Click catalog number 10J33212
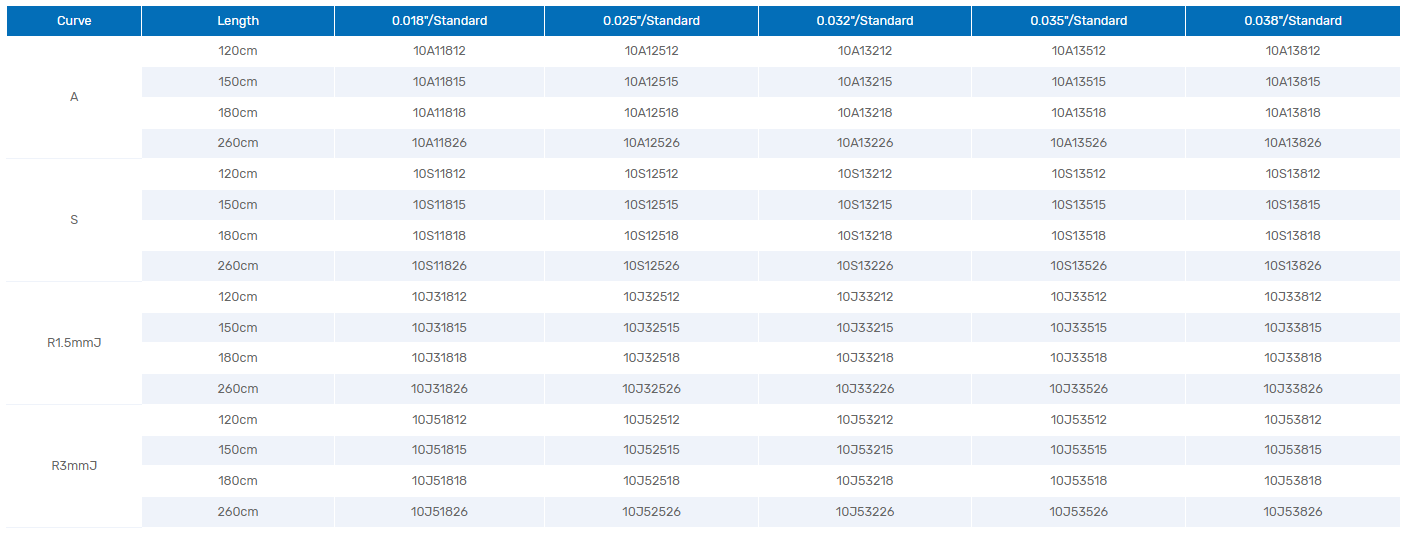The width and height of the screenshot is (1408, 538). tap(864, 297)
